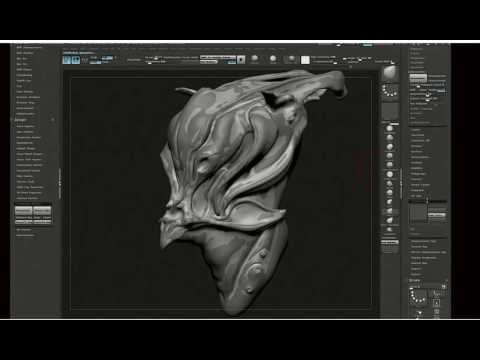This screenshot has width=480, height=360.
Task: Toggle the highlighted light button in right tray
Action: point(418,78)
